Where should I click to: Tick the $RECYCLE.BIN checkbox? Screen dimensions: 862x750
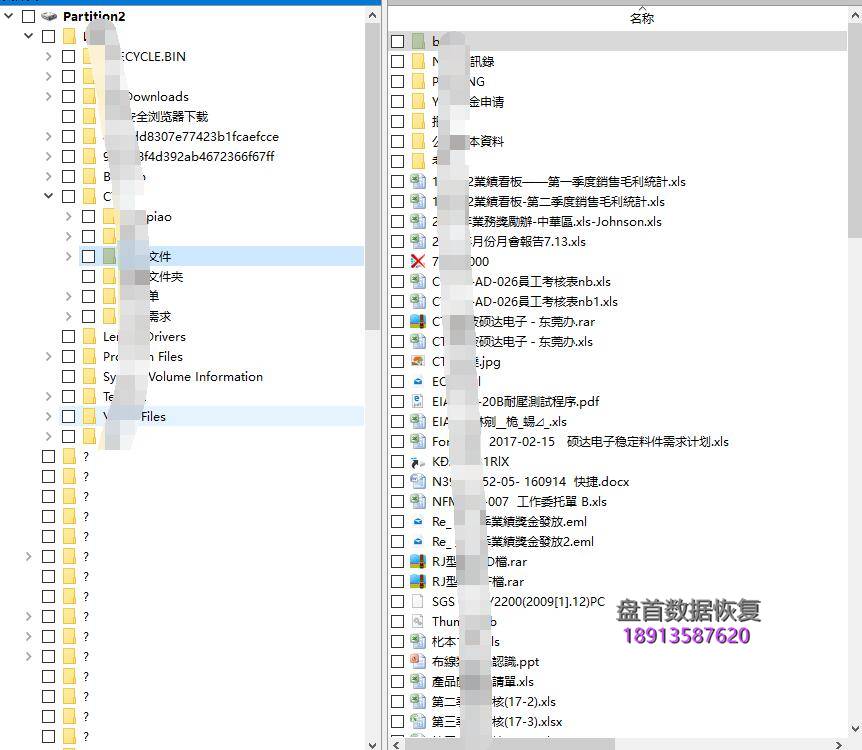[x=68, y=57]
